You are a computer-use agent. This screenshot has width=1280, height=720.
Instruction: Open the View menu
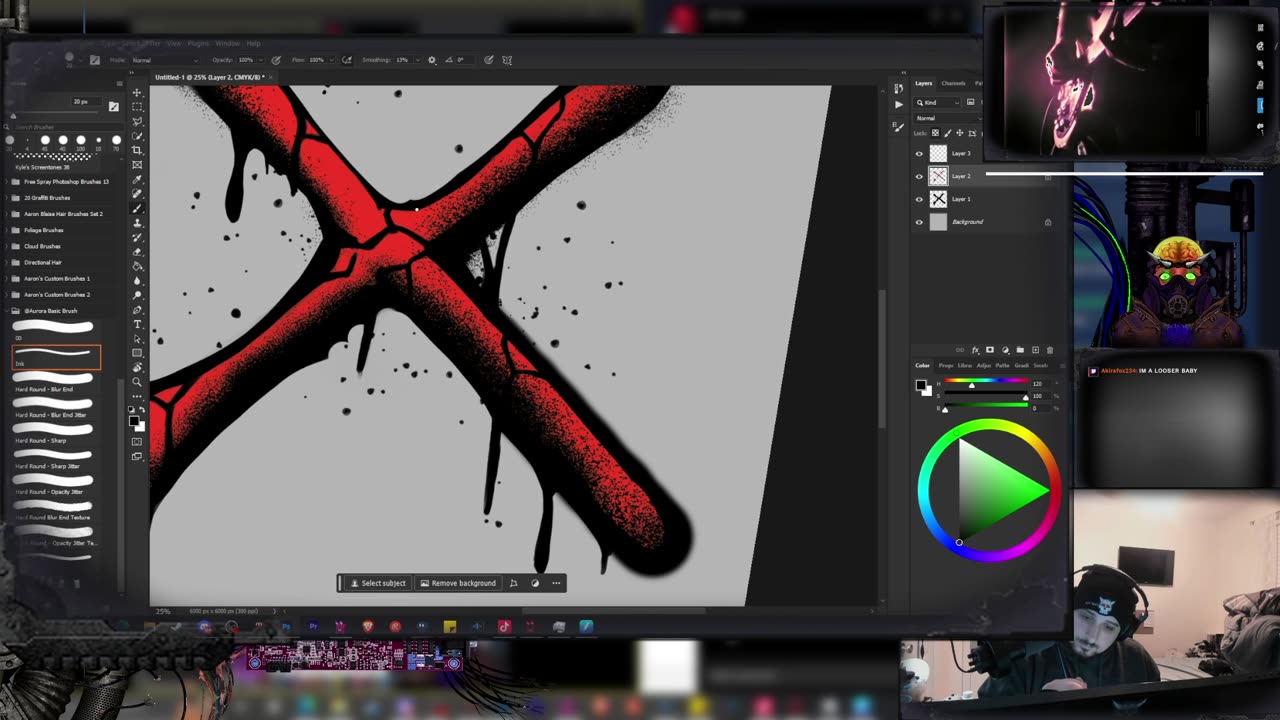[174, 43]
